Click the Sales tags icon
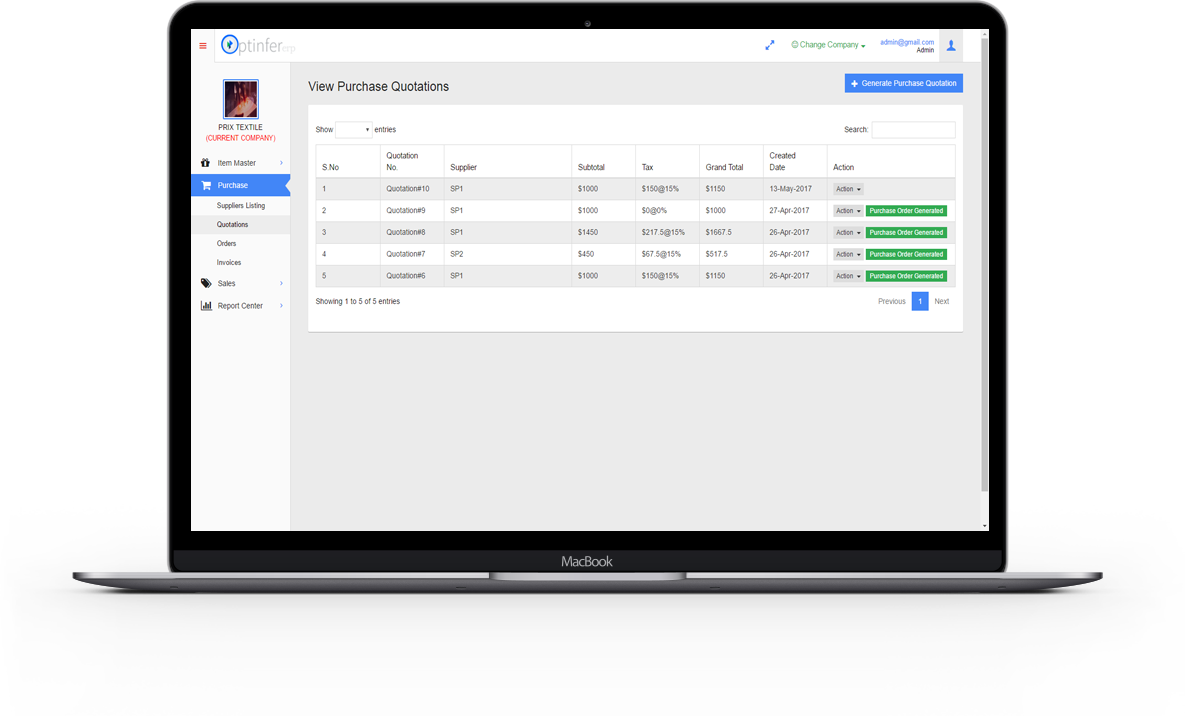The height and width of the screenshot is (716, 1185). pyautogui.click(x=206, y=284)
